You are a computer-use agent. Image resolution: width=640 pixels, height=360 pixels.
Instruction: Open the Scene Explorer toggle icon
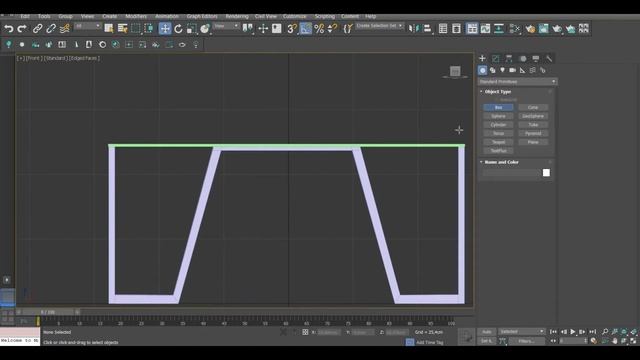click(443, 29)
